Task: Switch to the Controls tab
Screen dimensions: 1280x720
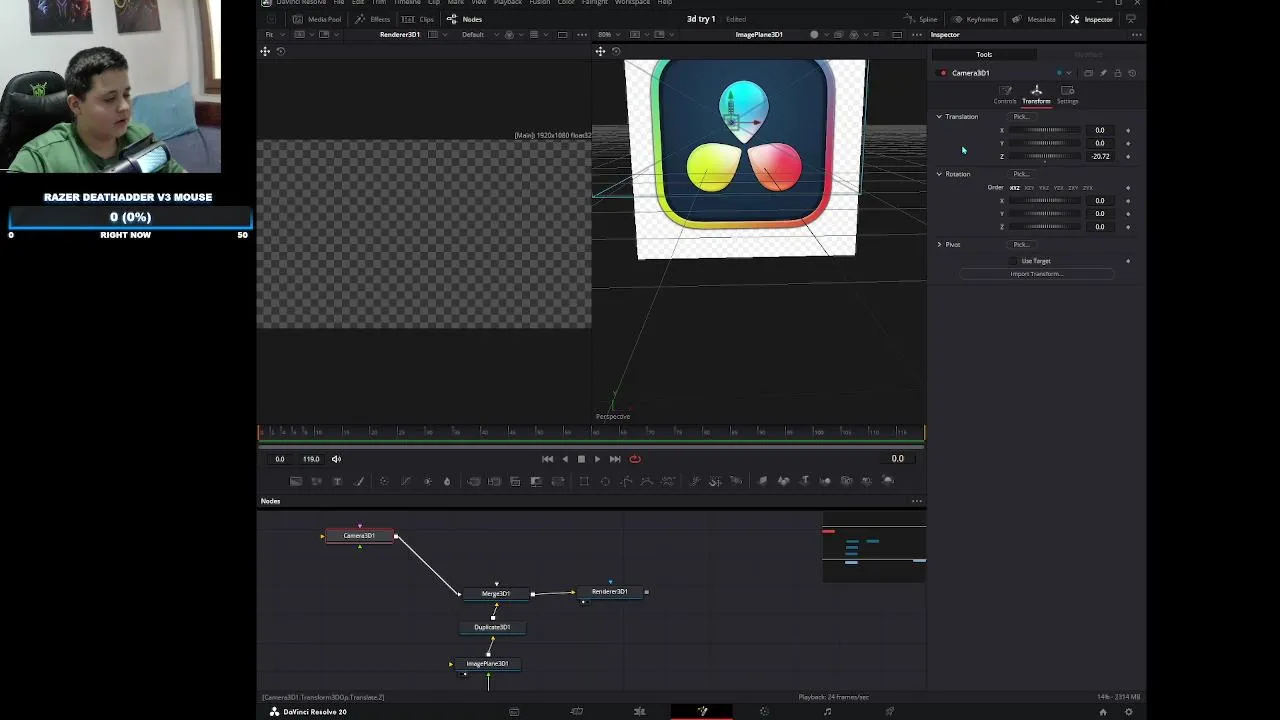Action: (x=1005, y=94)
